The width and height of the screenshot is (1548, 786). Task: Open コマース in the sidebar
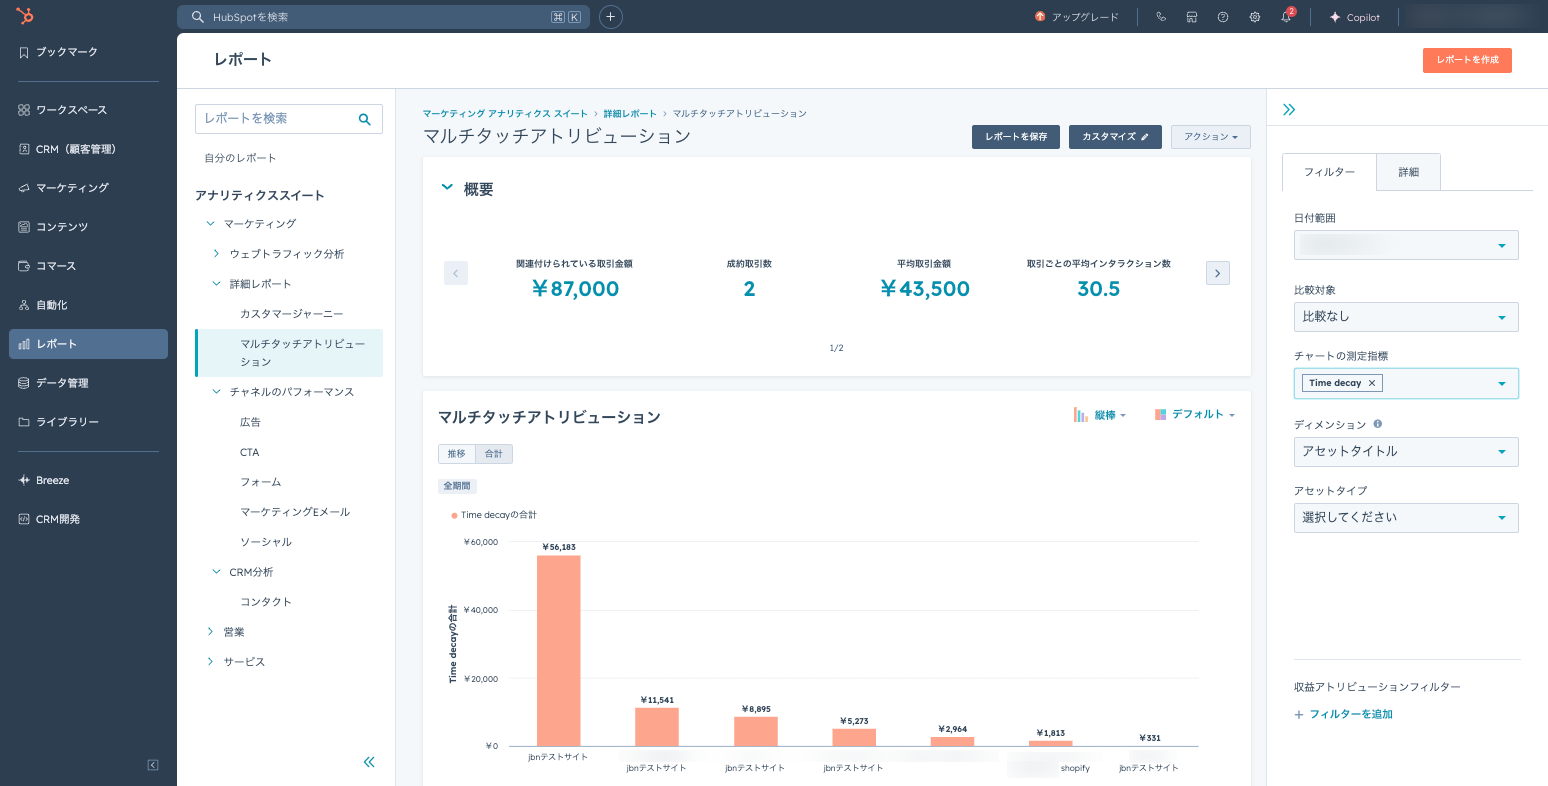[x=88, y=266]
